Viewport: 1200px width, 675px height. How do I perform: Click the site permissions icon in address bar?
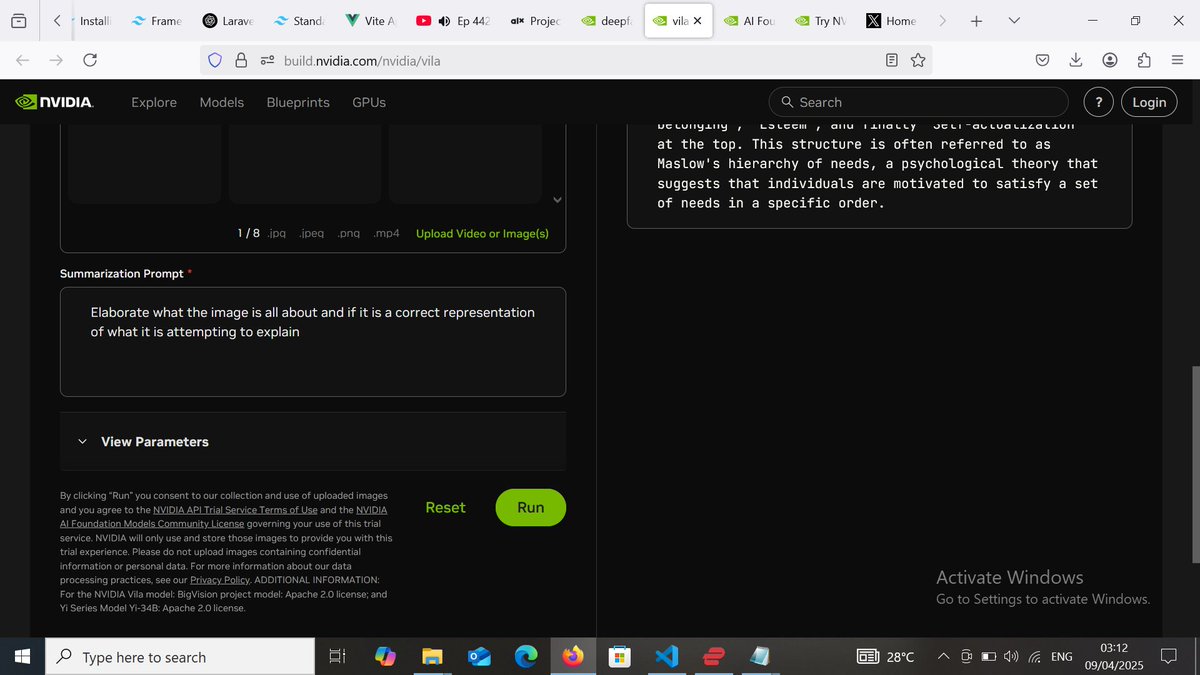pos(267,60)
